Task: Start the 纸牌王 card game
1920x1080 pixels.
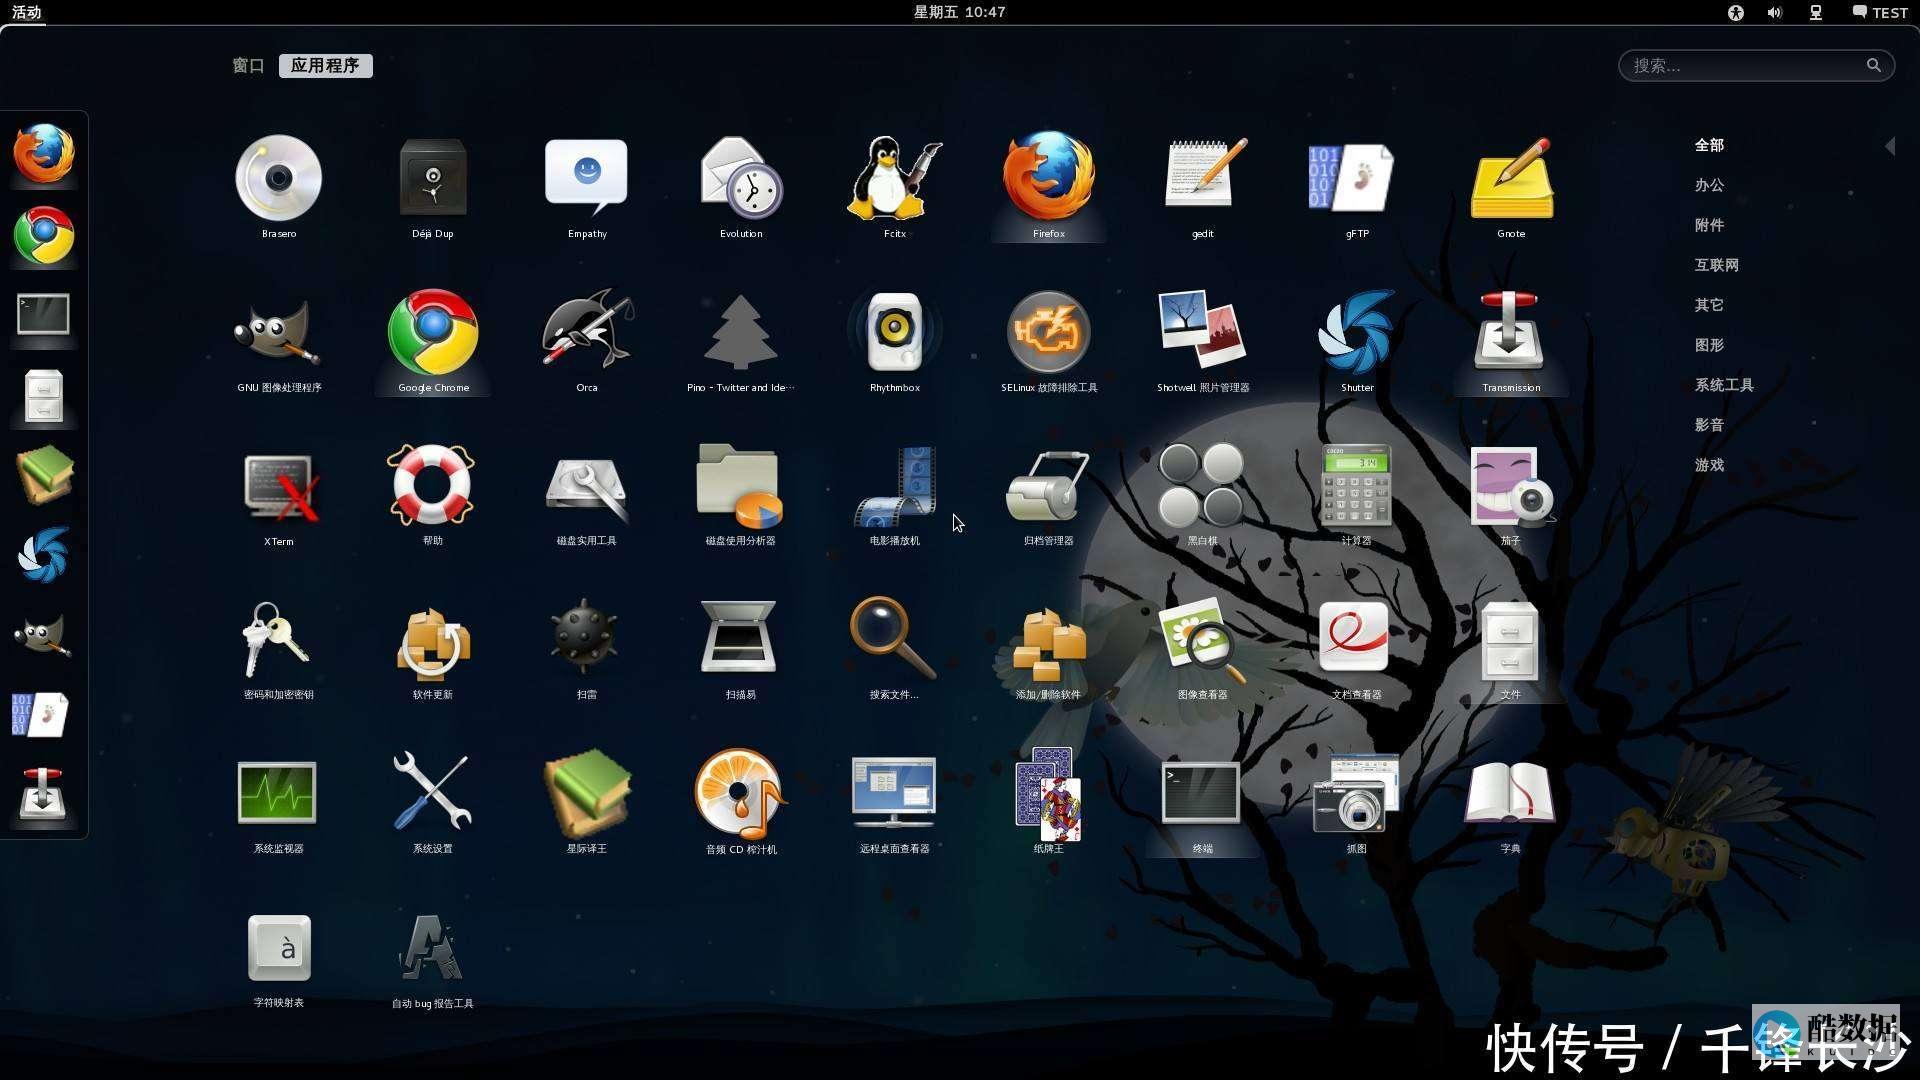Action: [x=1049, y=803]
